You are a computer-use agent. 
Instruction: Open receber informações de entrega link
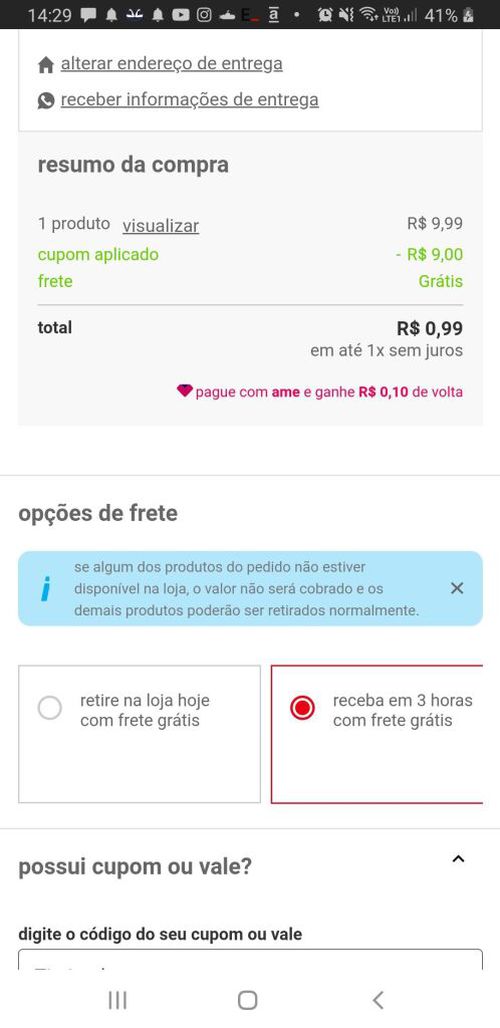[x=189, y=100]
